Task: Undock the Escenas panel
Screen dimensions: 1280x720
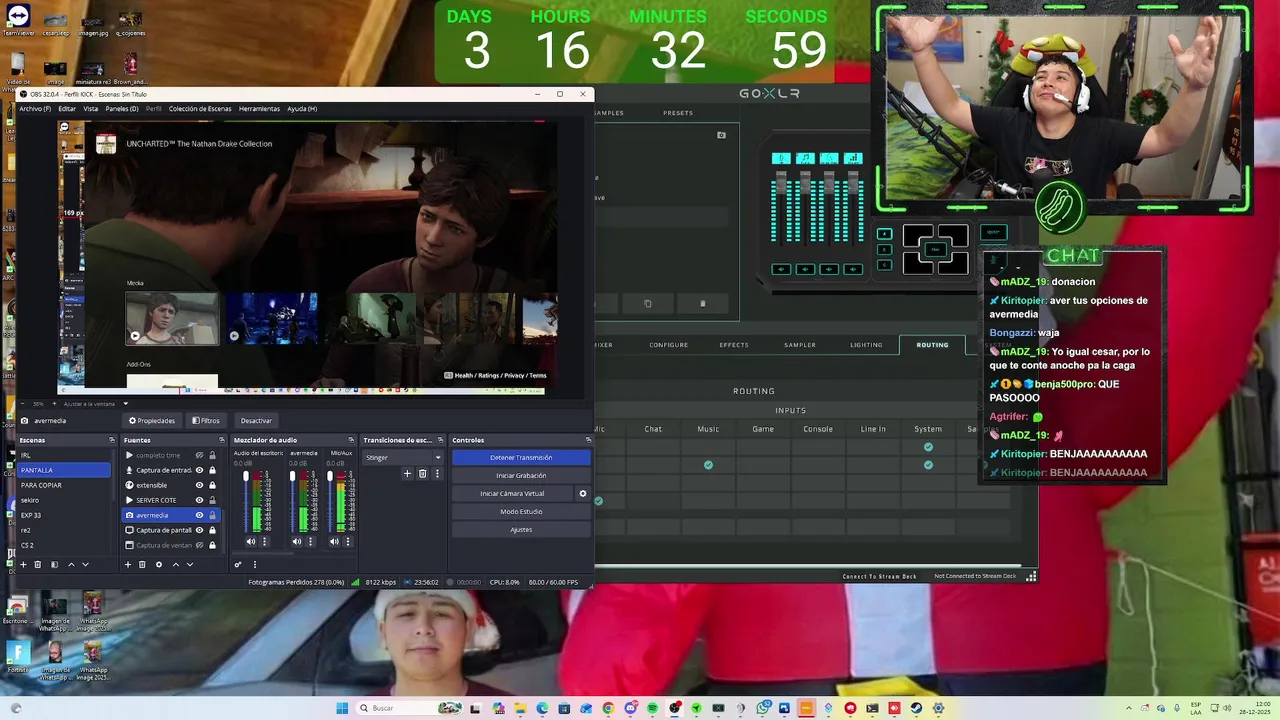Action: tap(112, 440)
